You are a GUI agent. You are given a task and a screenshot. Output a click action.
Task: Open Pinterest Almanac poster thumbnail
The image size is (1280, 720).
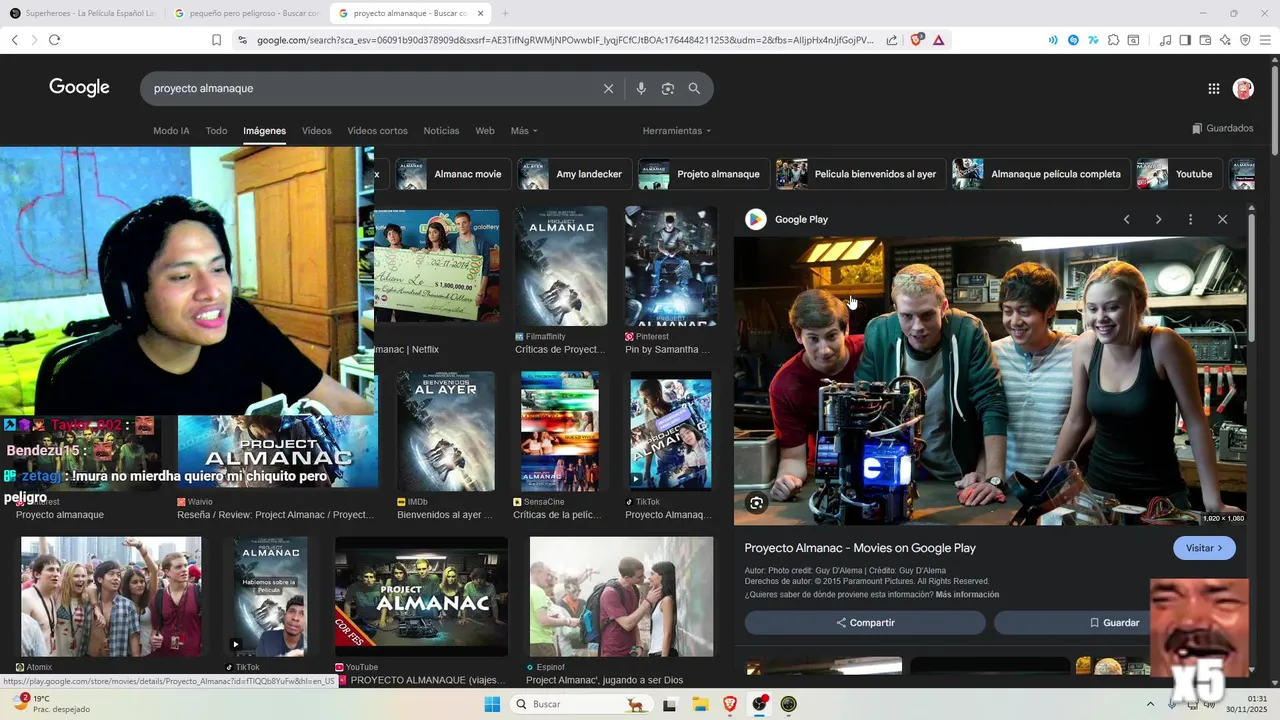pos(671,266)
